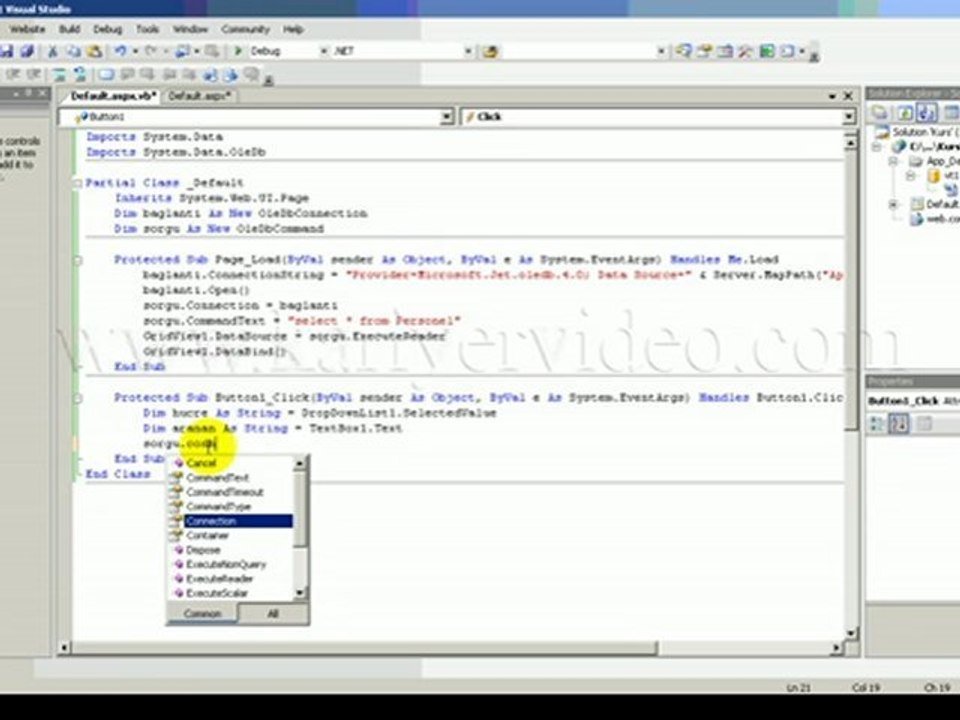Toggle a bookmark on current line
960x720 pixels.
pos(106,75)
